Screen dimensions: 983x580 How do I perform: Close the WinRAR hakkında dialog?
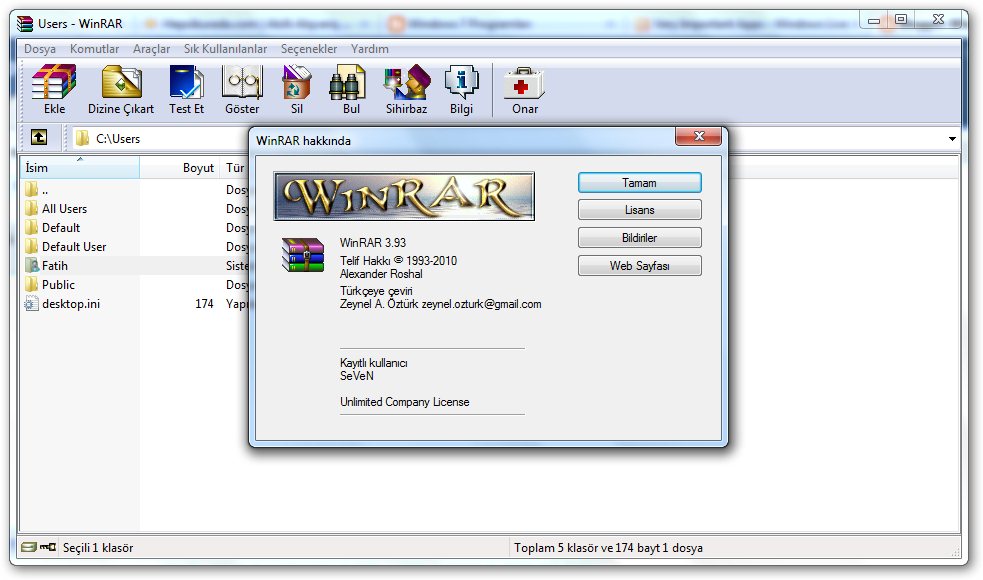point(698,136)
